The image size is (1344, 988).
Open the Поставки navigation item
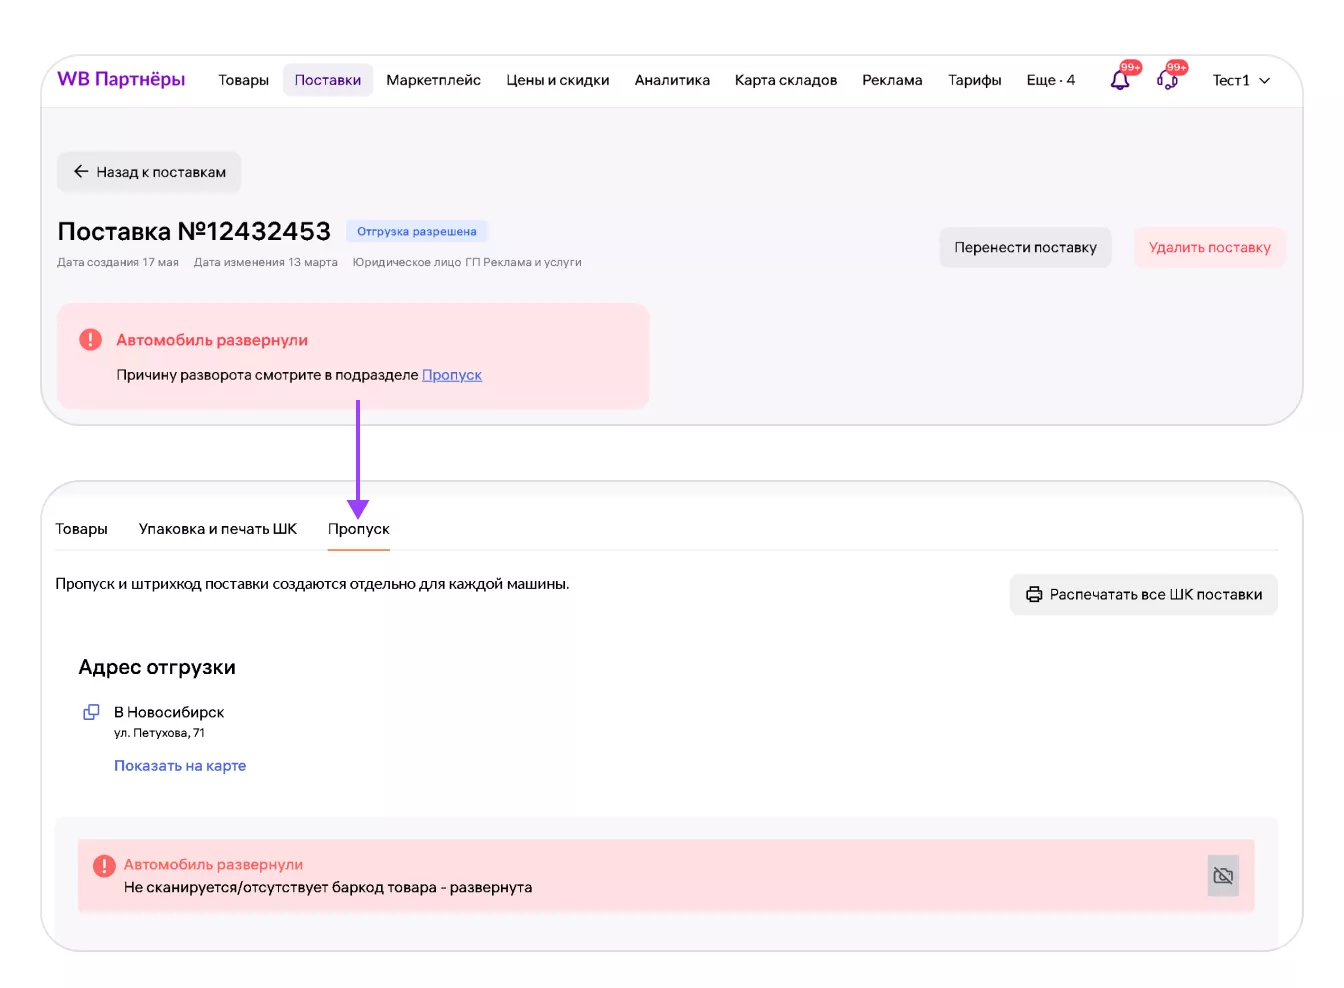click(x=327, y=80)
